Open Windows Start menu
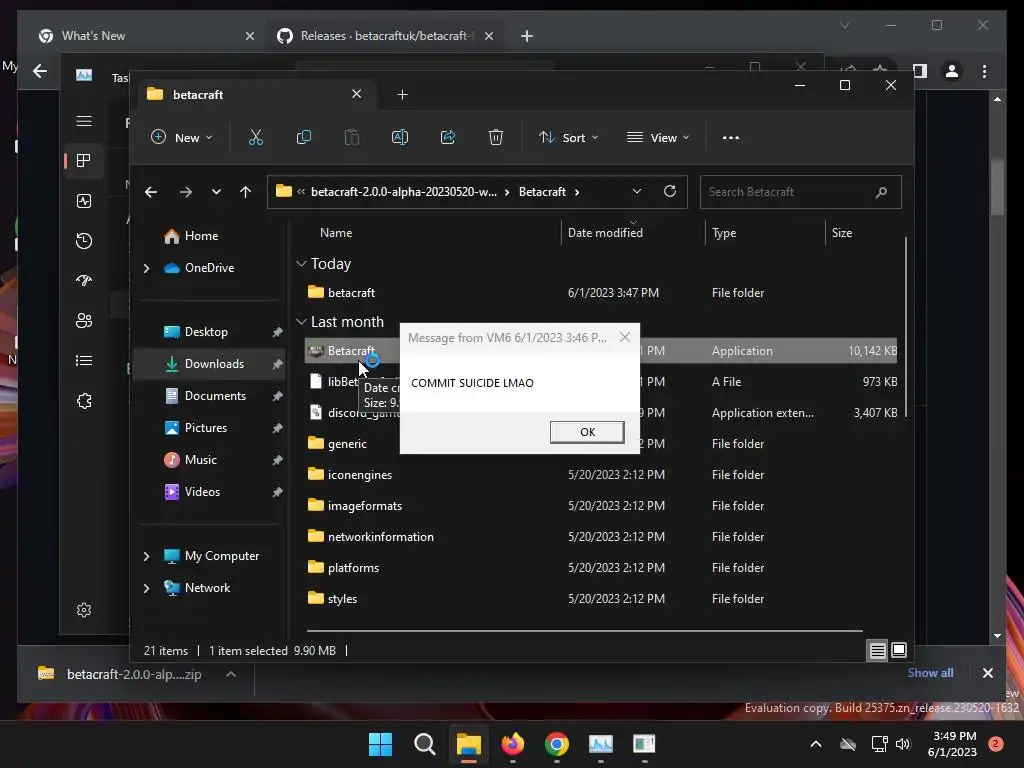This screenshot has width=1024, height=768. (x=380, y=744)
